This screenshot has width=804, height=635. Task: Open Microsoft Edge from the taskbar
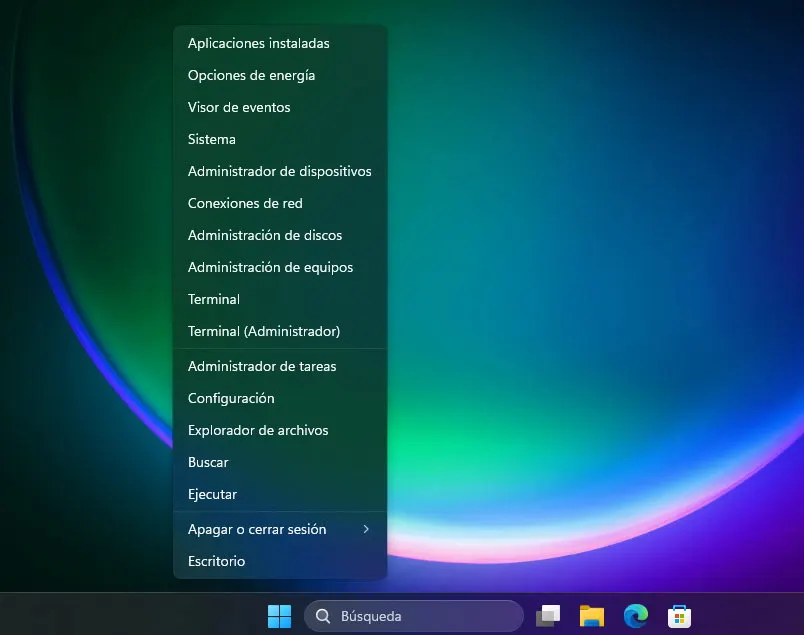[636, 616]
